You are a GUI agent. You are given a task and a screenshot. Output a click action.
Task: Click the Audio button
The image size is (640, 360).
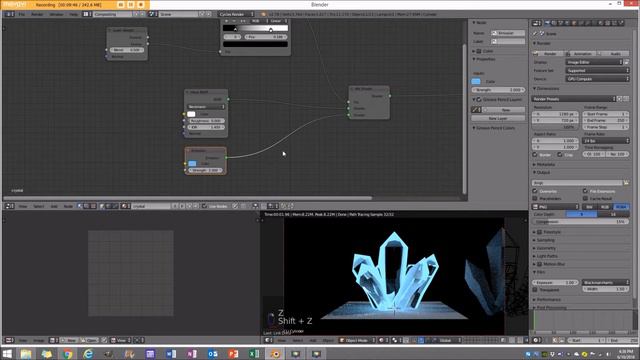[x=613, y=53]
